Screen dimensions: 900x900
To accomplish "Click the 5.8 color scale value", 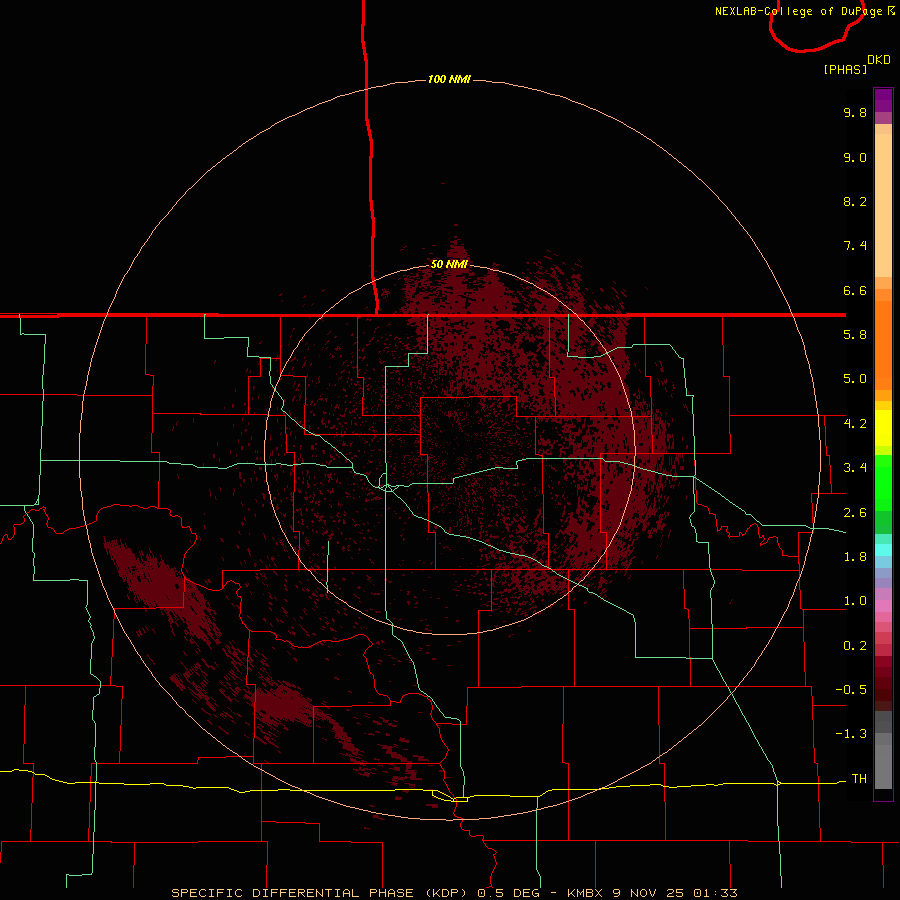I will coord(855,335).
